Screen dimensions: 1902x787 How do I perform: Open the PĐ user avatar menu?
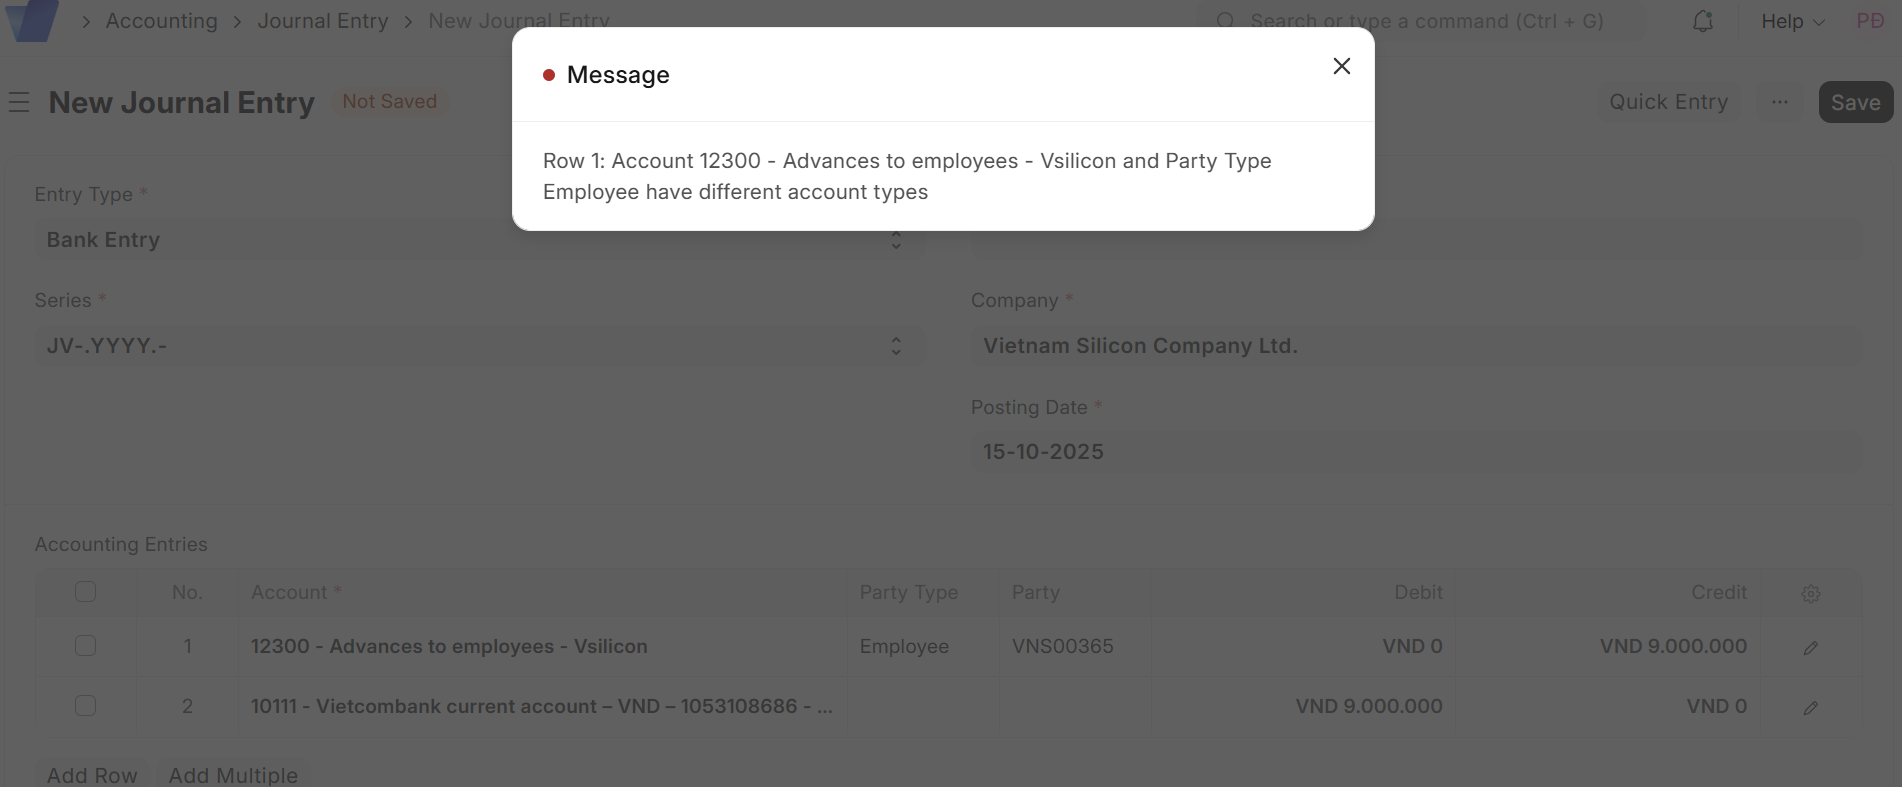click(x=1869, y=21)
